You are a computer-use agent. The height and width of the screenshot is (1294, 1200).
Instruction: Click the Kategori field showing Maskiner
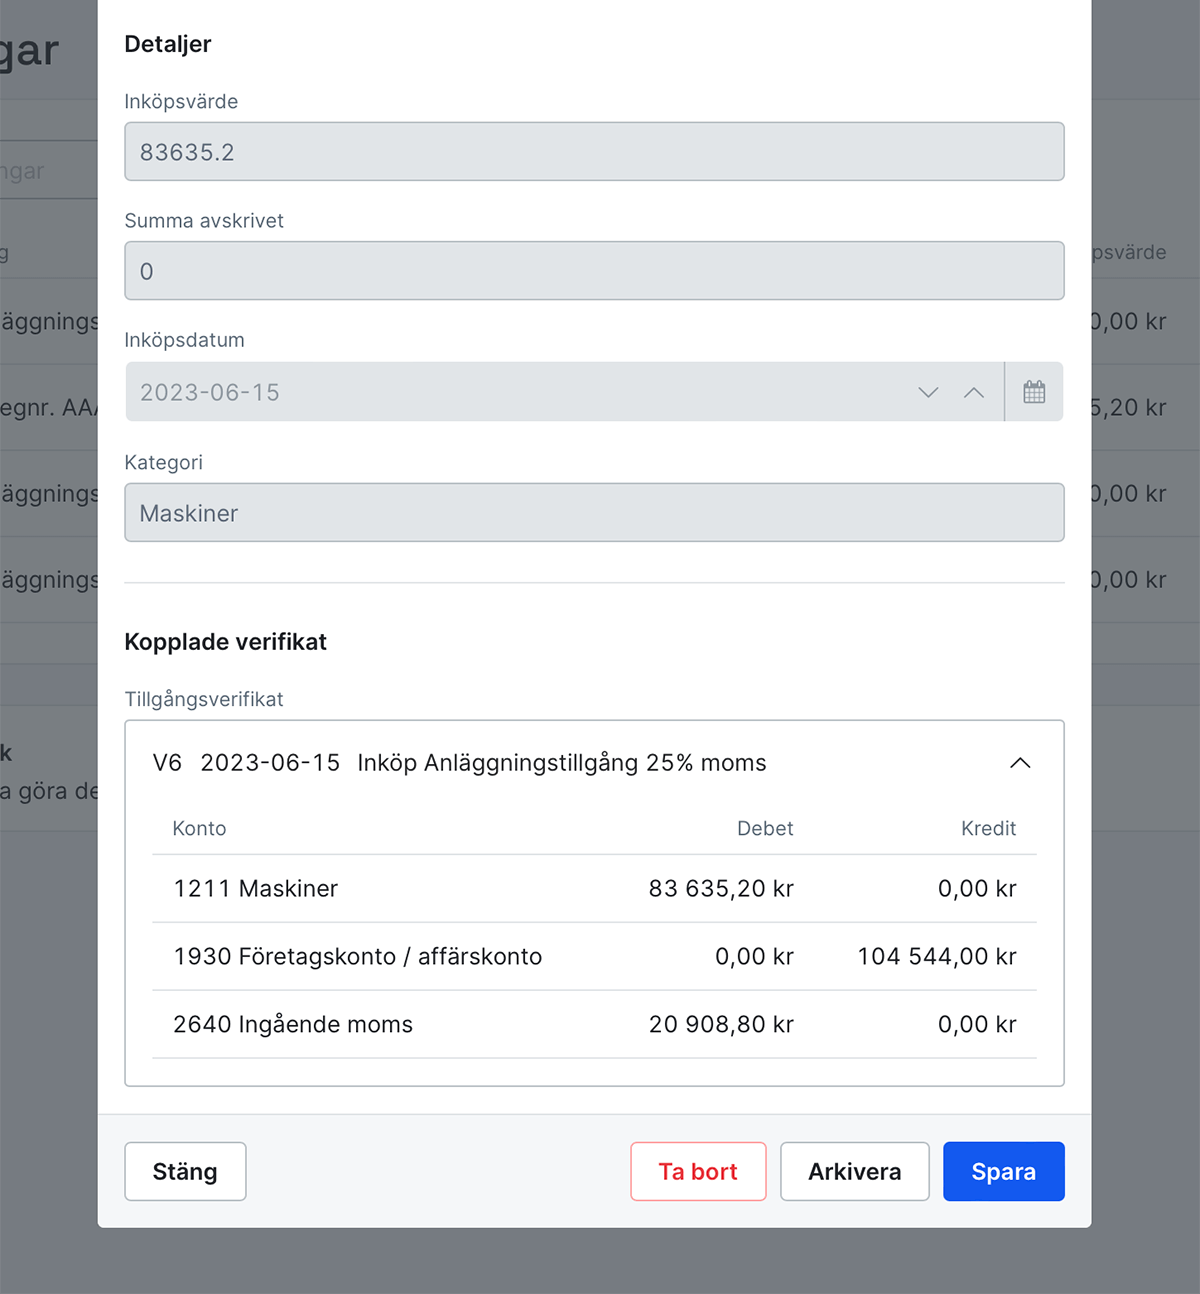click(594, 512)
